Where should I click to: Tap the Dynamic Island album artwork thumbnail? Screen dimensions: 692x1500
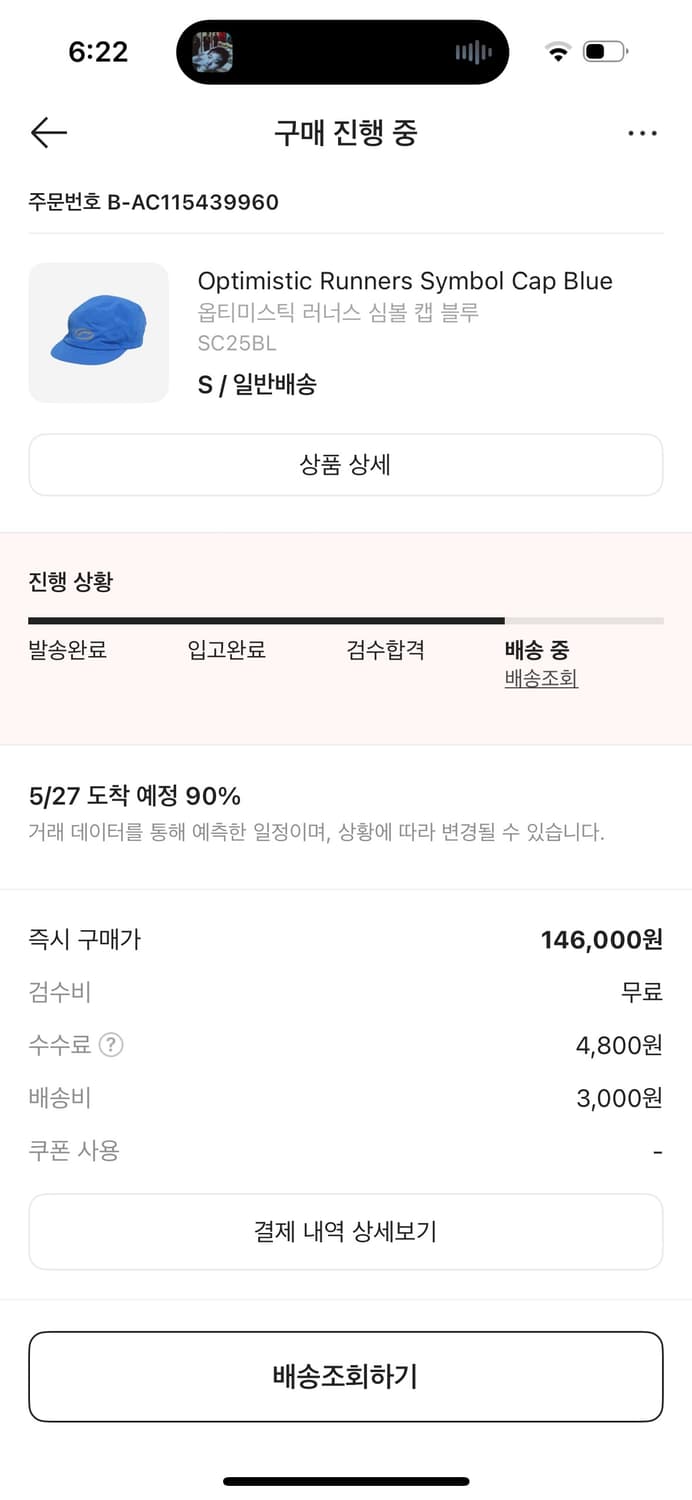(212, 52)
